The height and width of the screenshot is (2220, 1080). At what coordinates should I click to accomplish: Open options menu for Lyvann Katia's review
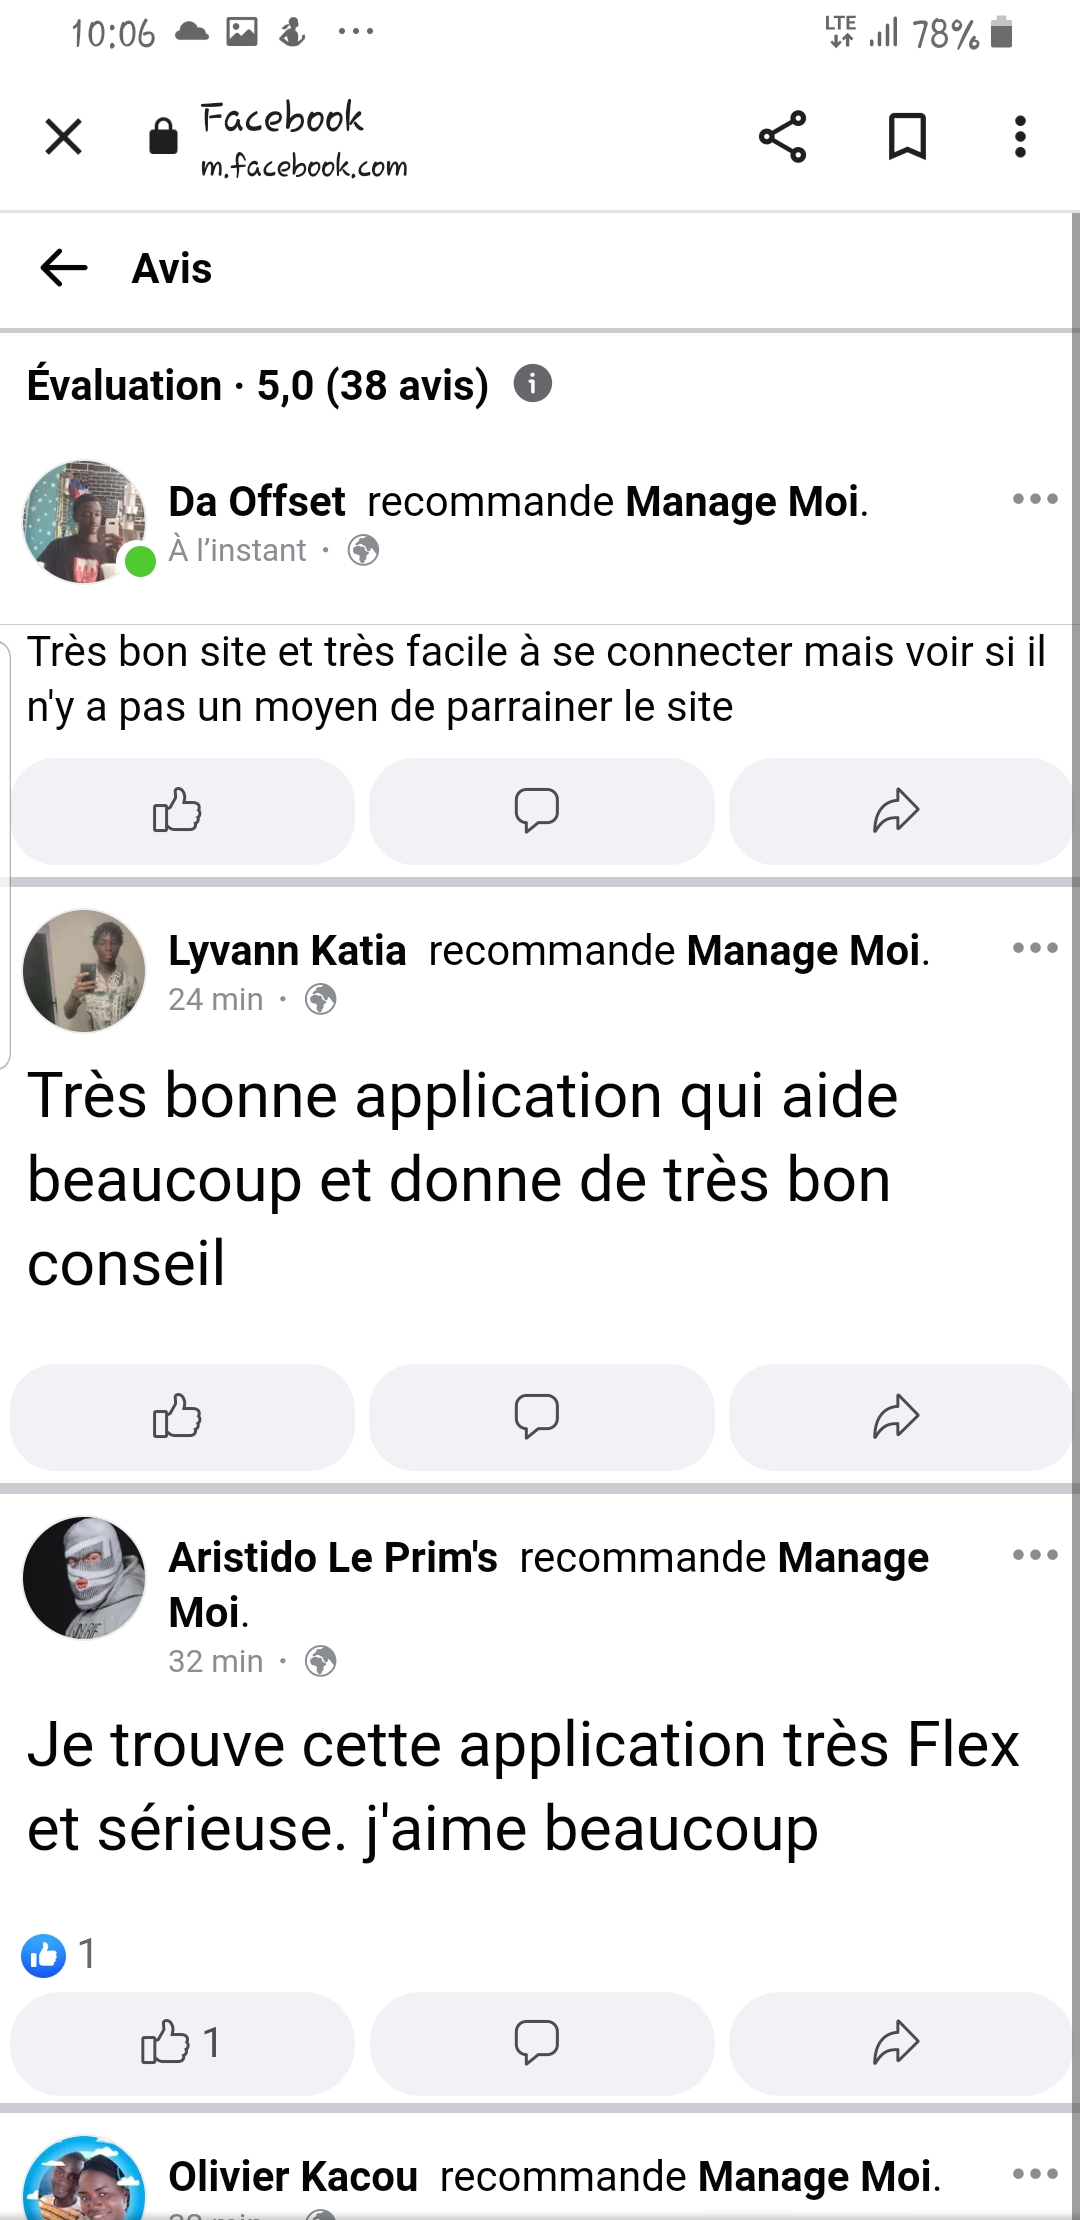coord(1034,948)
